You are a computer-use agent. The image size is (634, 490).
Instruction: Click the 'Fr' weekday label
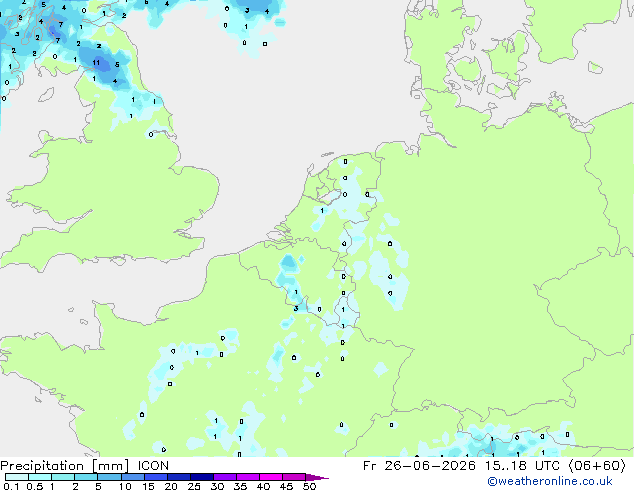click(370, 466)
